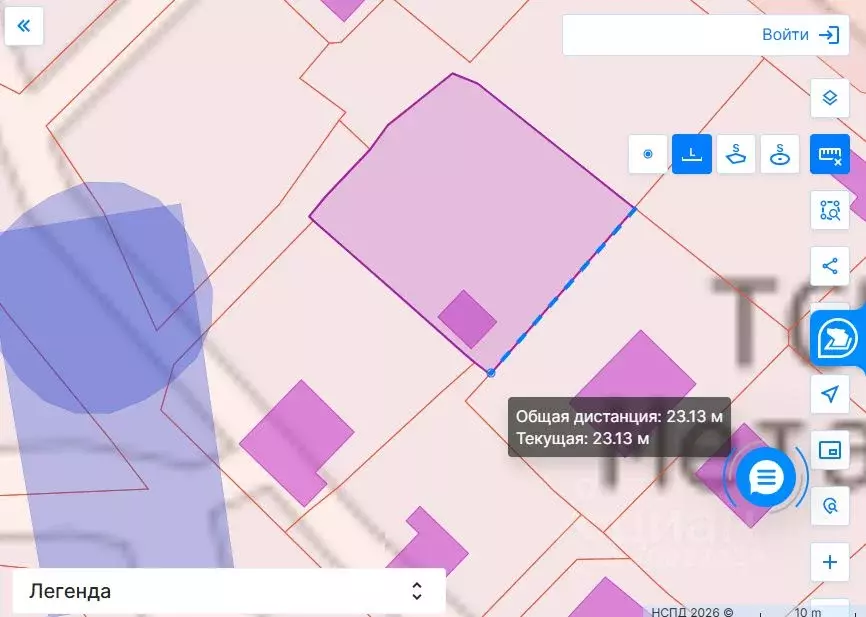The height and width of the screenshot is (617, 866).
Task: Open the mini-map overview window
Action: click(x=829, y=450)
